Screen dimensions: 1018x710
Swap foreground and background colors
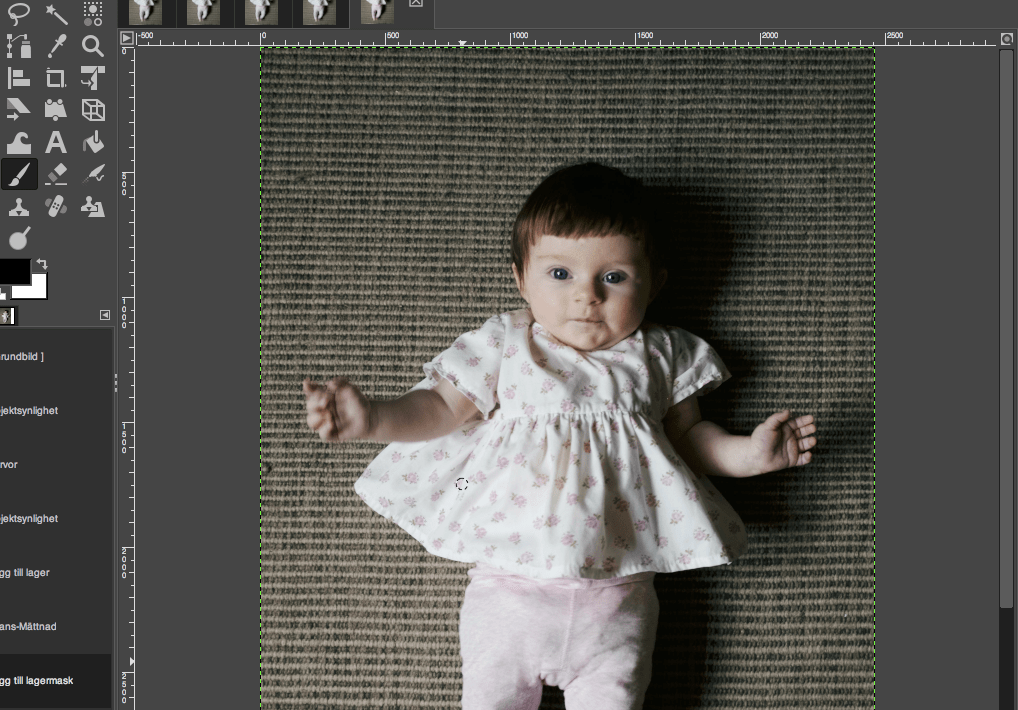[x=42, y=264]
